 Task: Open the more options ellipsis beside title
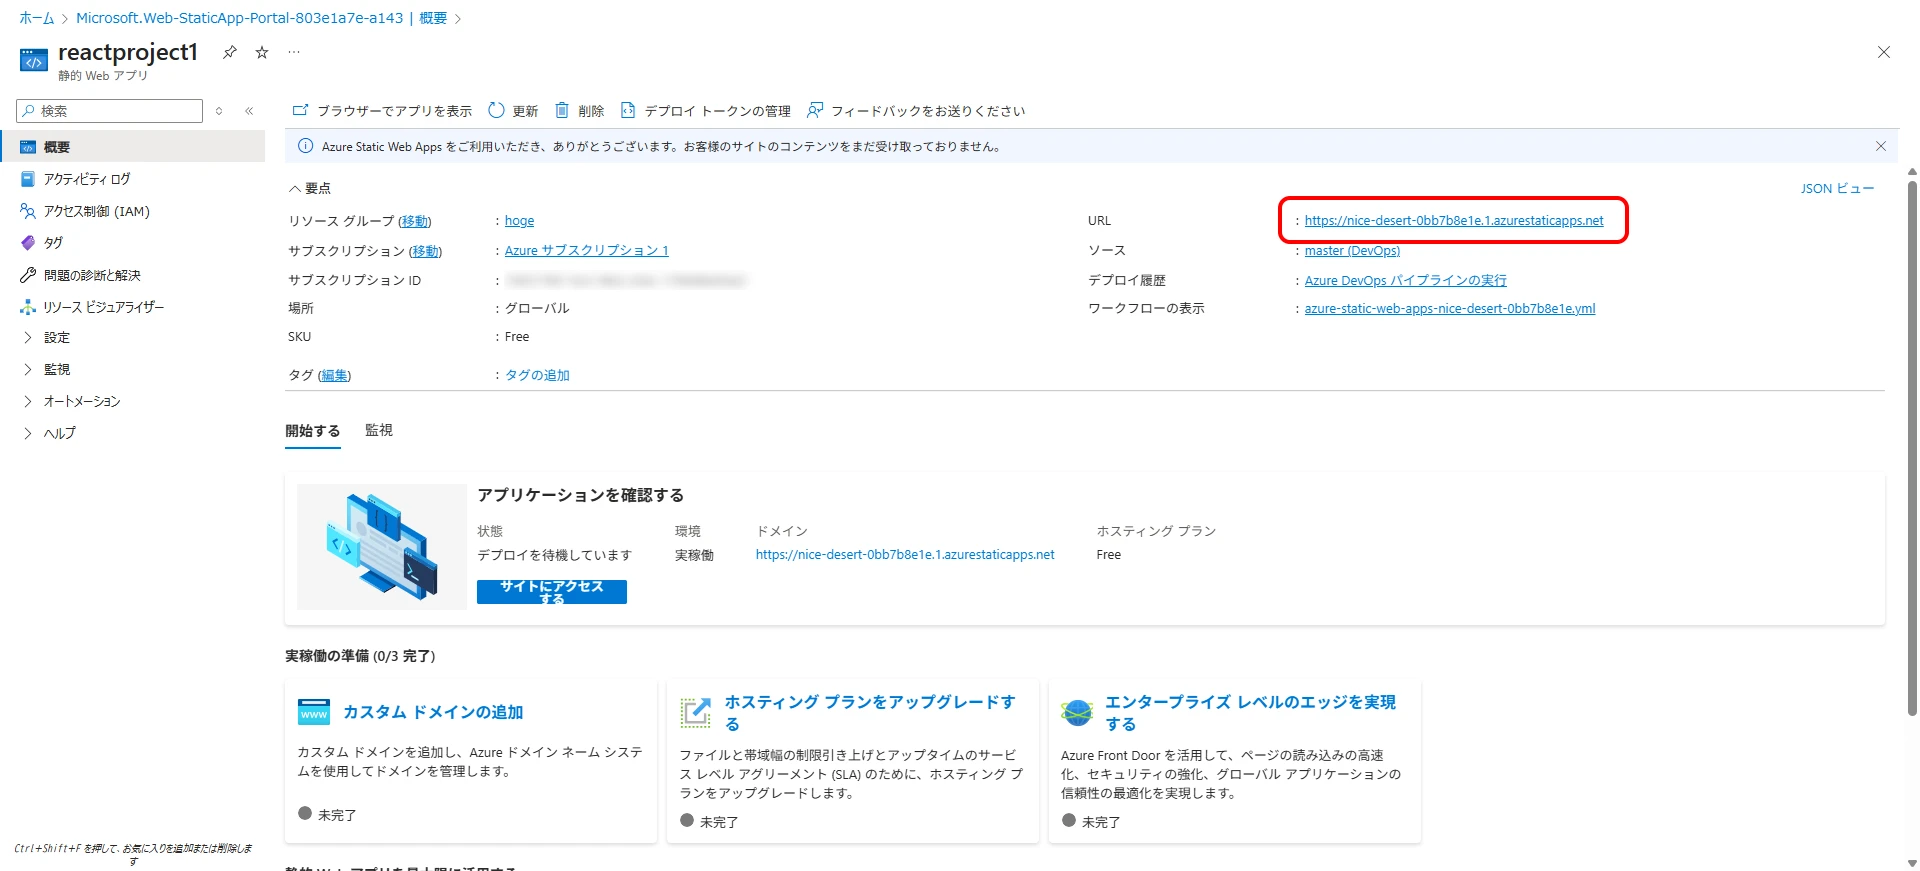pos(294,52)
